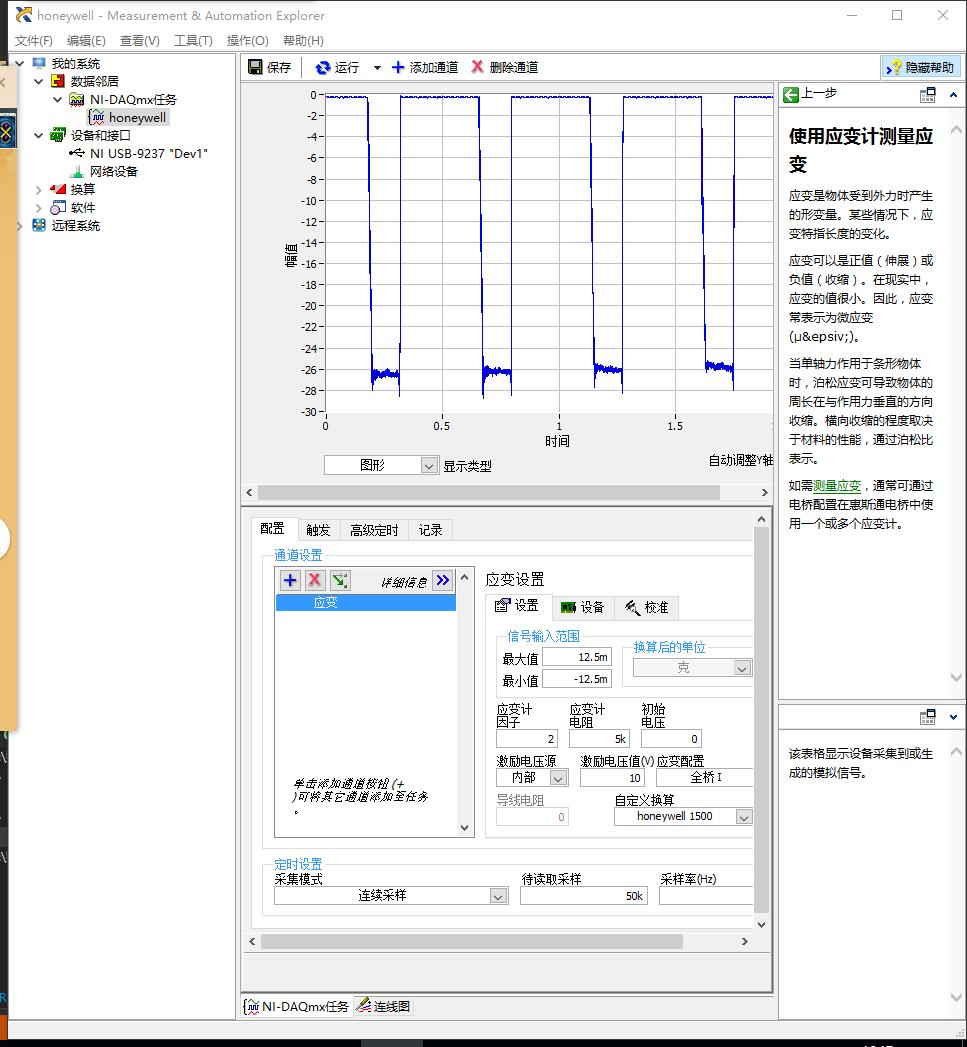Click the green arrow icon in 通道设置
967x1047 pixels.
339,580
